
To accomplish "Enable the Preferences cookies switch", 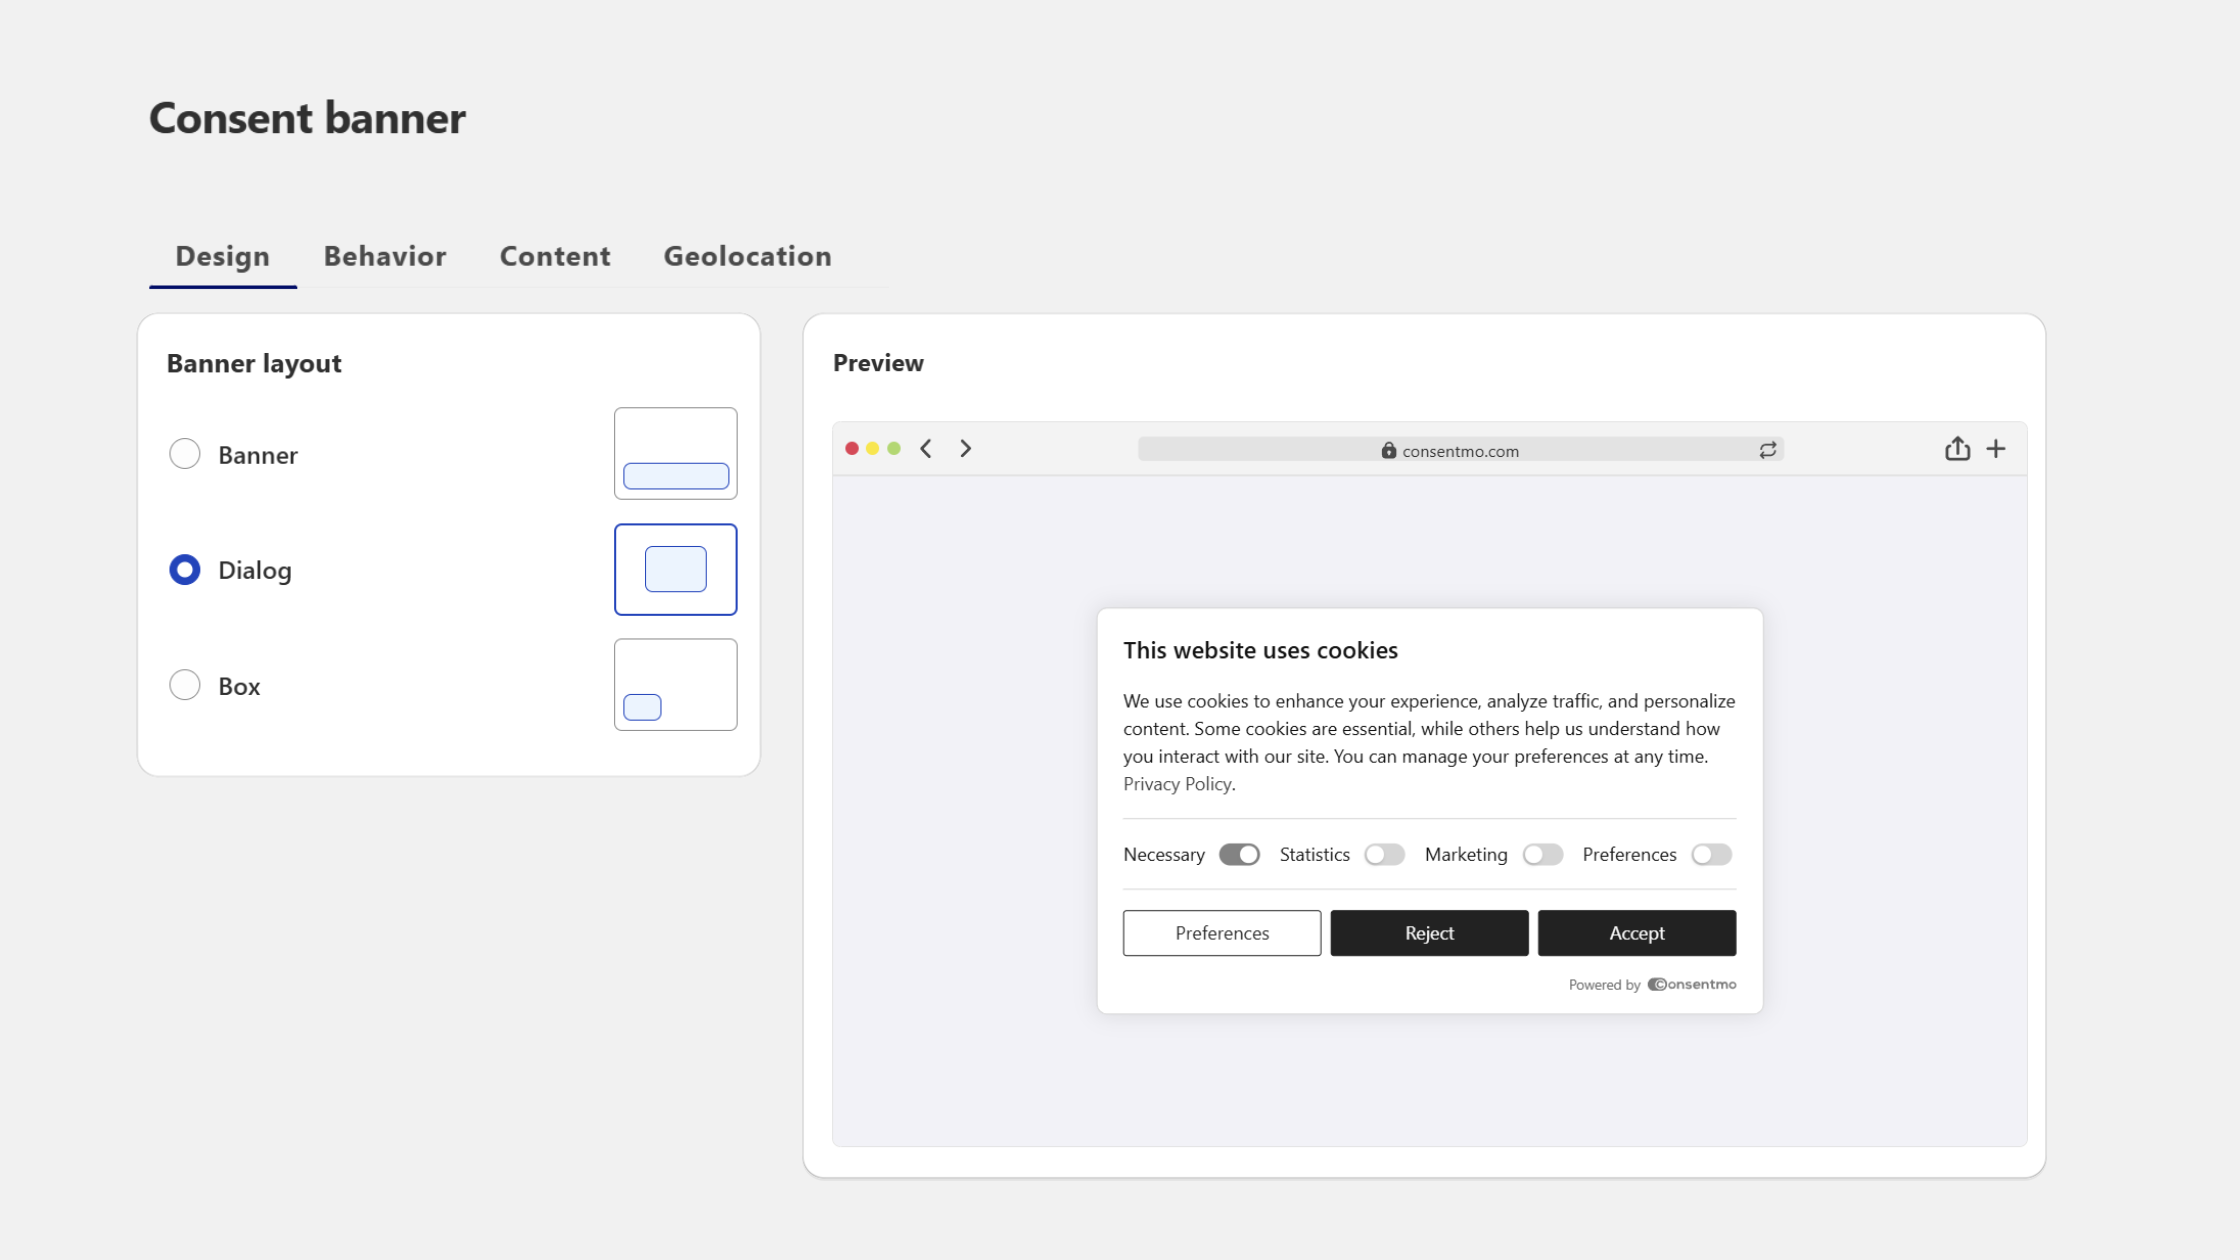I will click(1711, 854).
